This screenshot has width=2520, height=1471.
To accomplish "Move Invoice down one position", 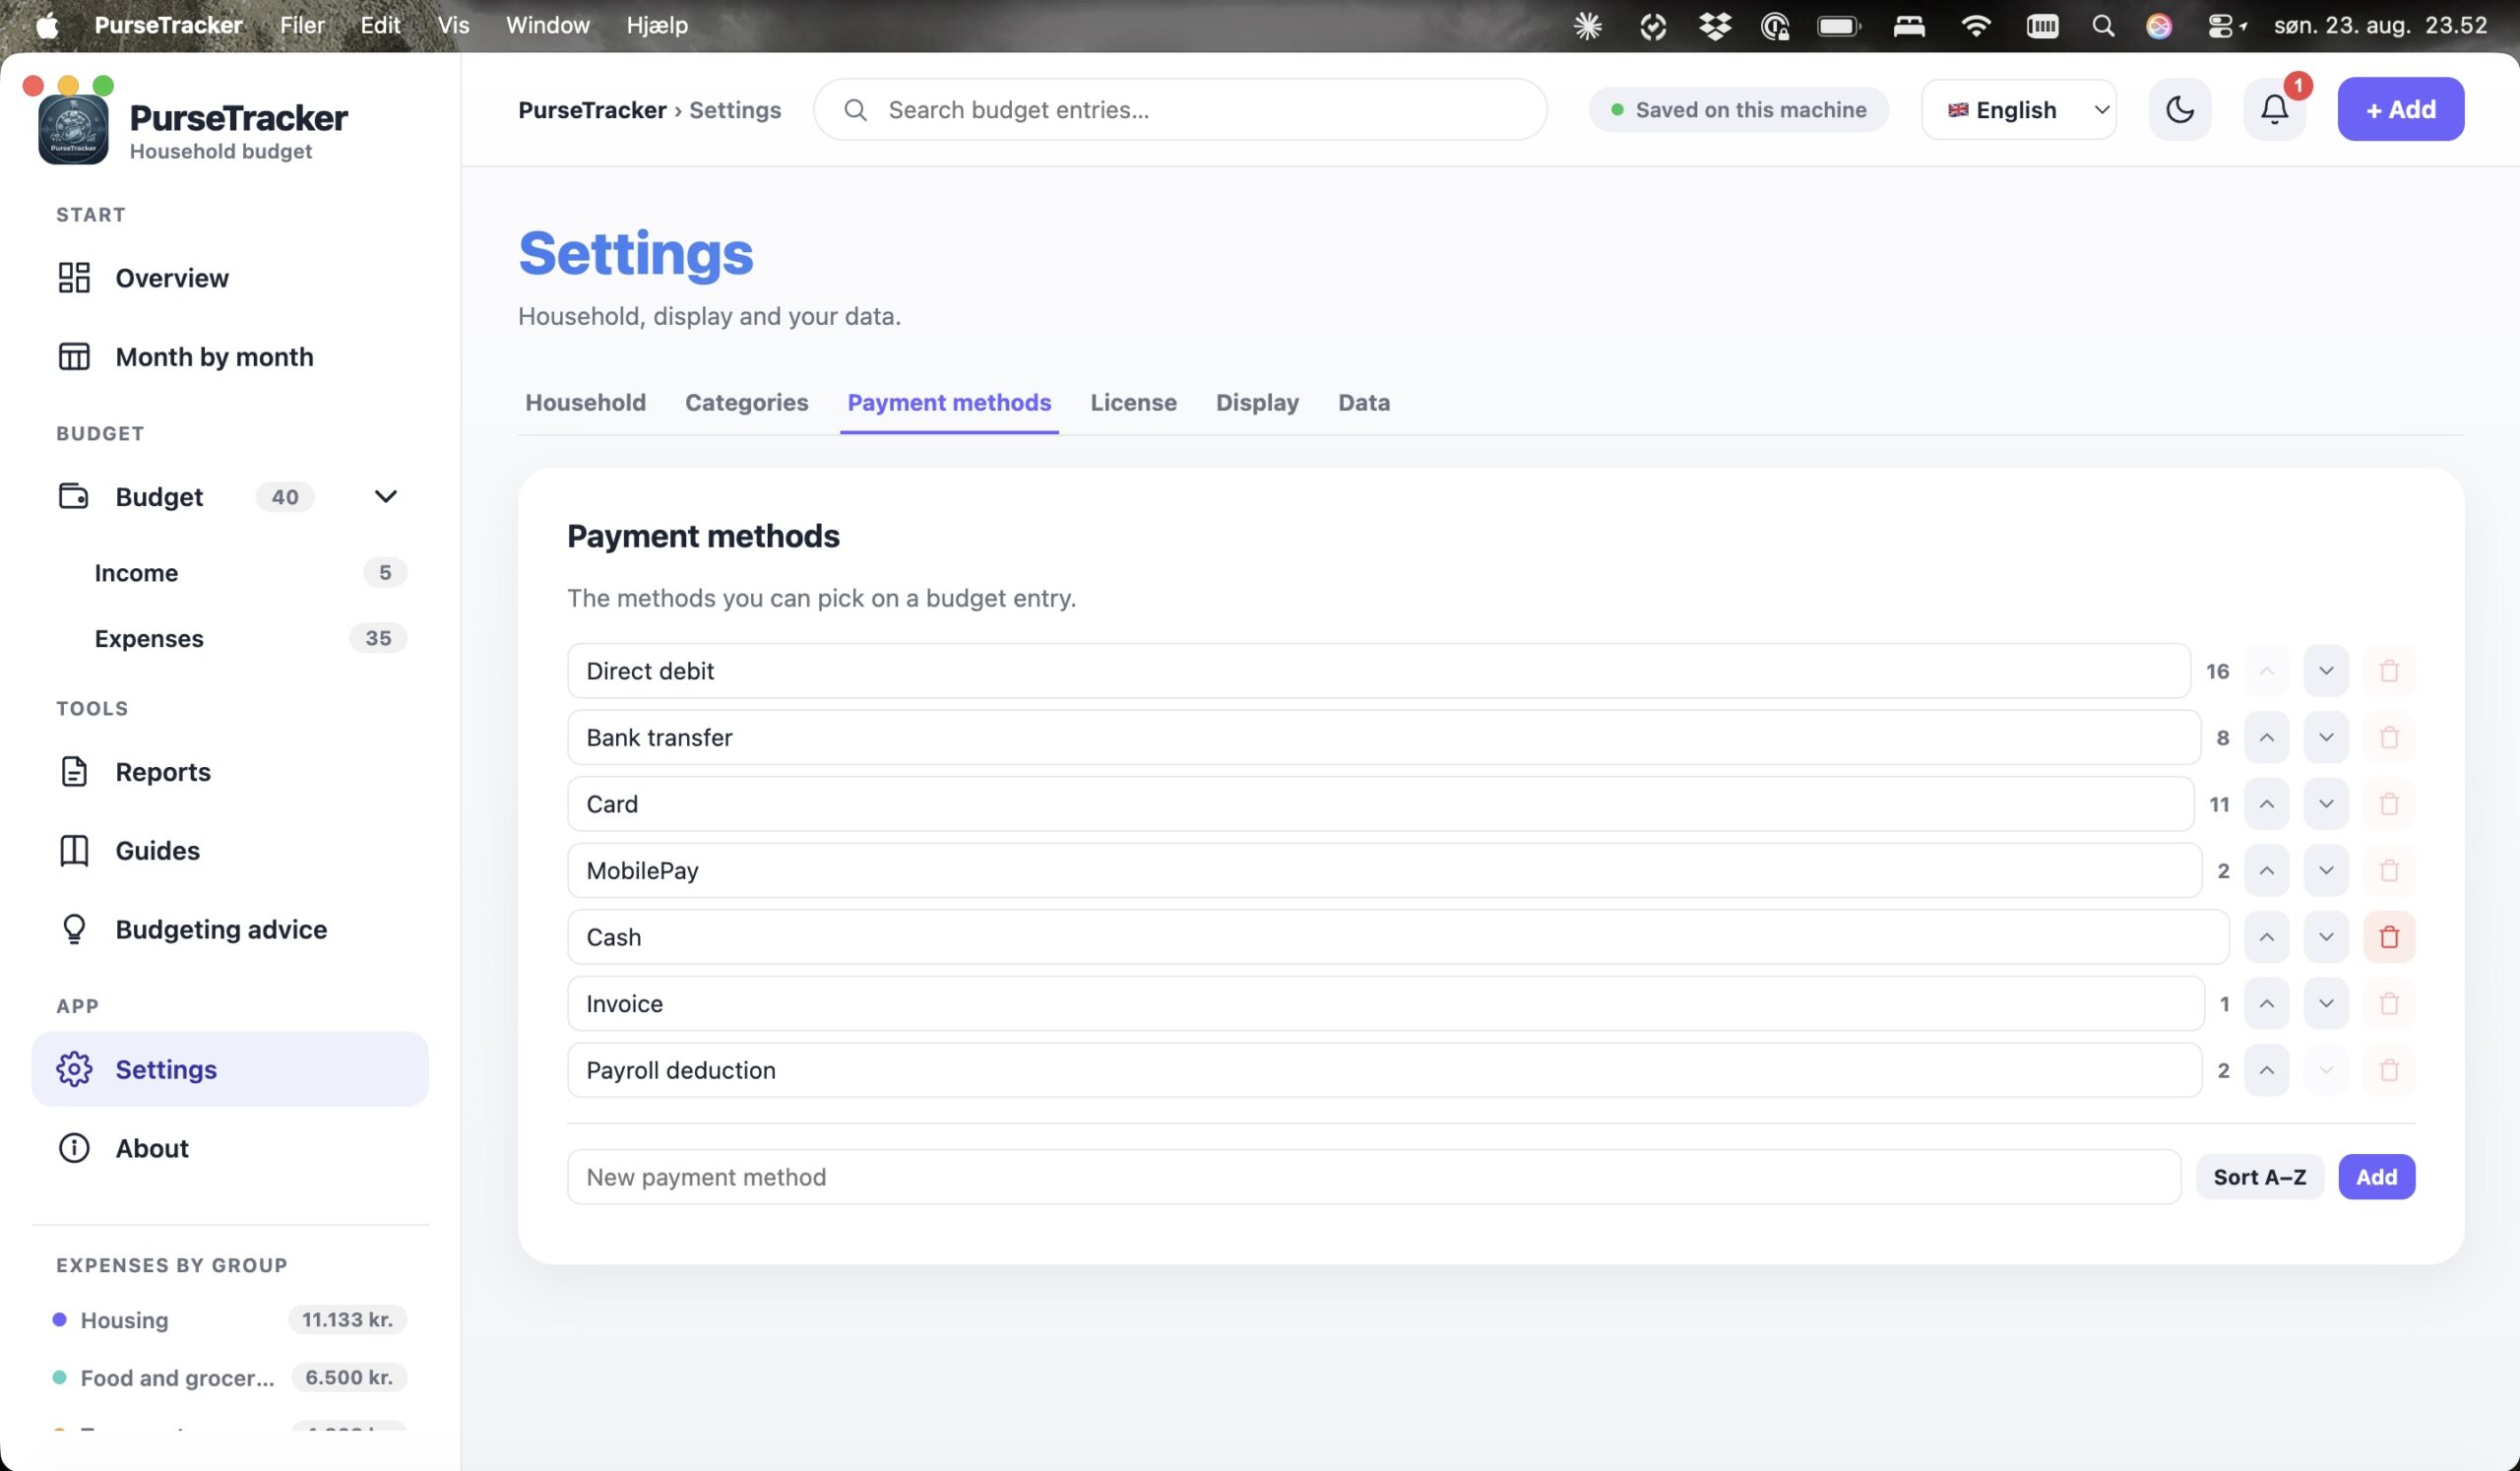I will coord(2326,1003).
